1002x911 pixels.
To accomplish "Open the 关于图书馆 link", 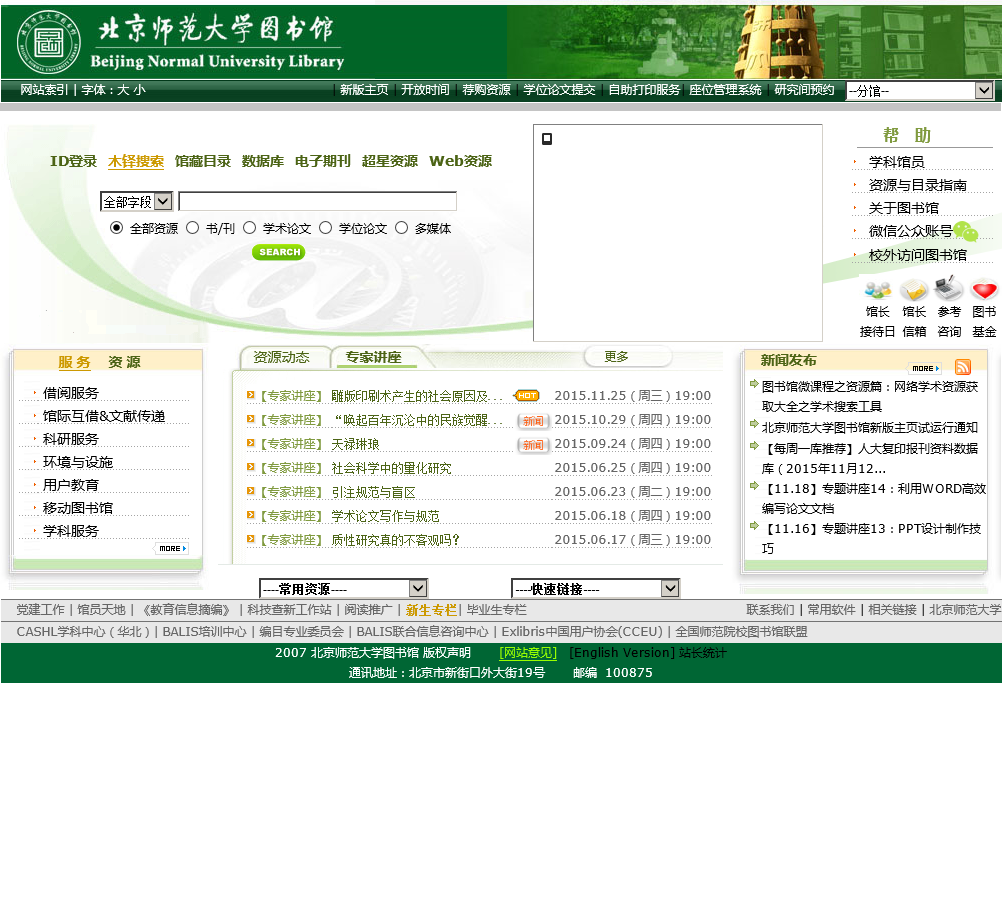I will pos(904,208).
